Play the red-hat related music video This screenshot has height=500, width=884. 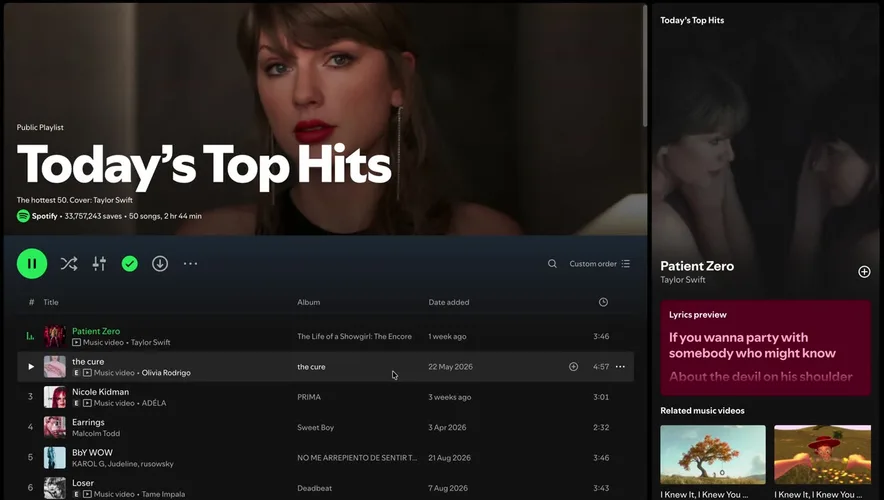[823, 454]
